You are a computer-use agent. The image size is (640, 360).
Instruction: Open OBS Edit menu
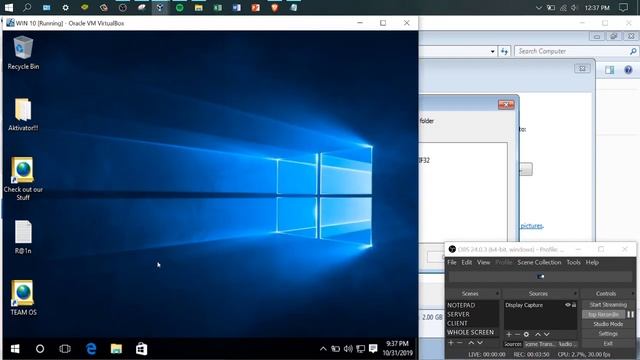coord(467,262)
